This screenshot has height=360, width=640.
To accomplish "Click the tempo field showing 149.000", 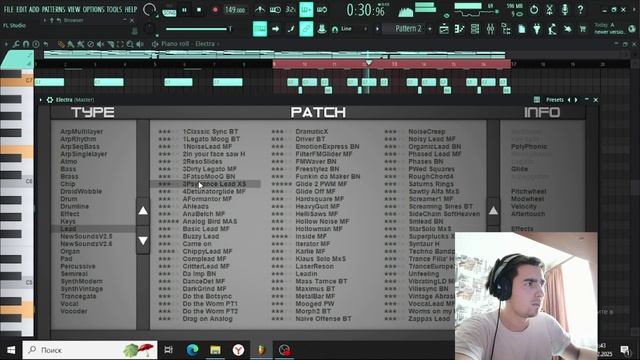I will pyautogui.click(x=235, y=10).
